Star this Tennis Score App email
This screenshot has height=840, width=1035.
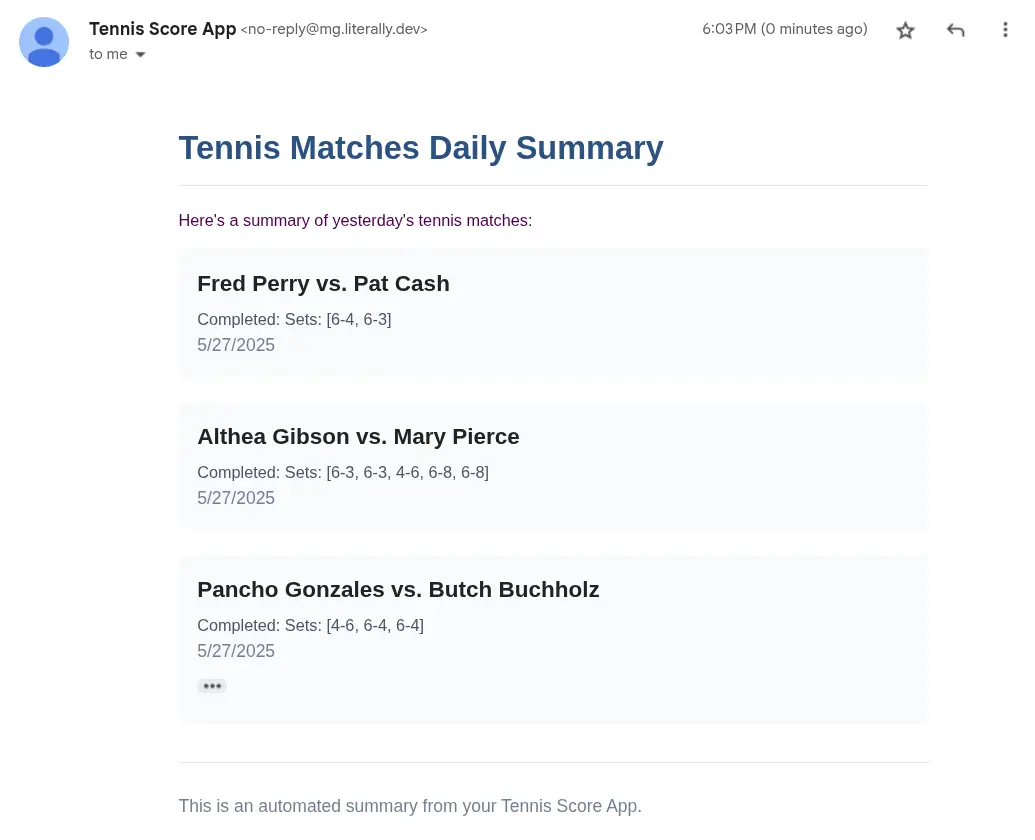(905, 30)
